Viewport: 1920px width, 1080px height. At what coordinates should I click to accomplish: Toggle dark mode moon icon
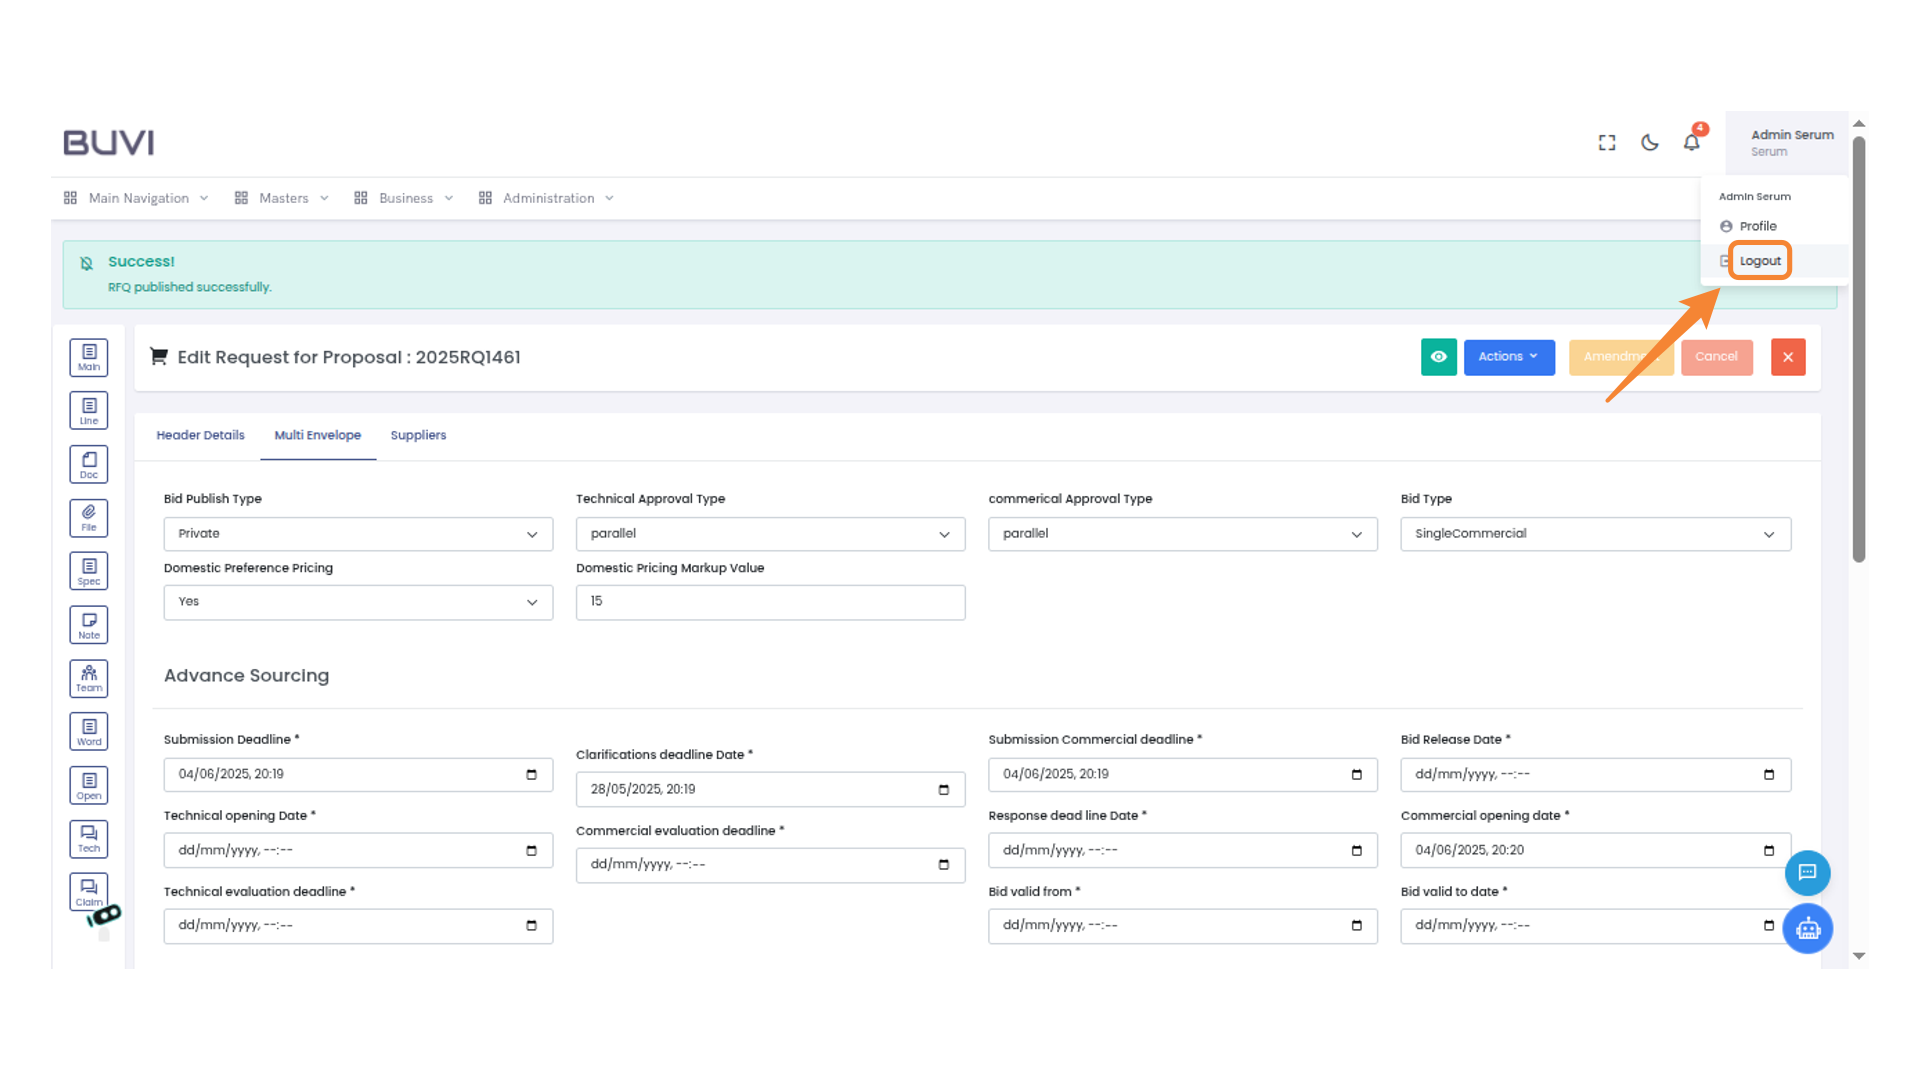[x=1650, y=143]
